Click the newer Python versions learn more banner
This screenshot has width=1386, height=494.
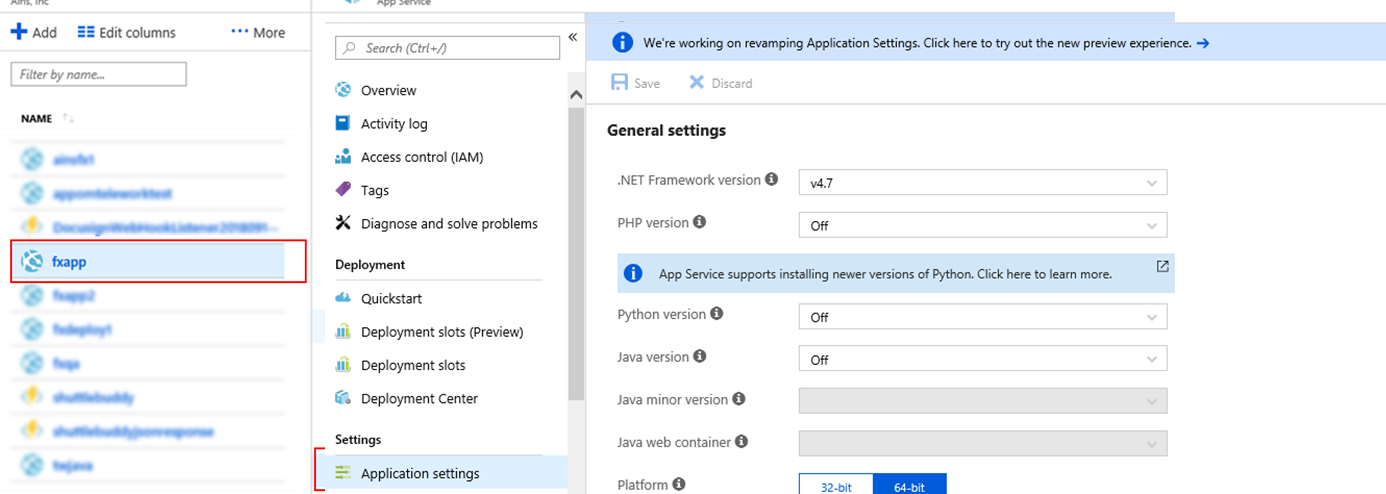tap(895, 273)
